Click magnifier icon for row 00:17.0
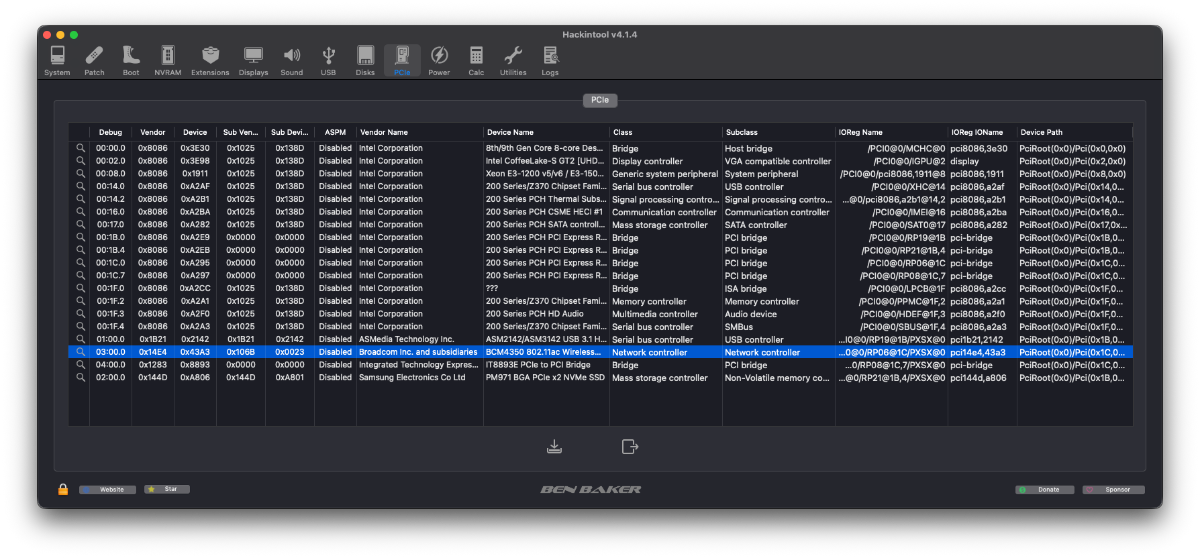The image size is (1200, 558). pos(80,225)
